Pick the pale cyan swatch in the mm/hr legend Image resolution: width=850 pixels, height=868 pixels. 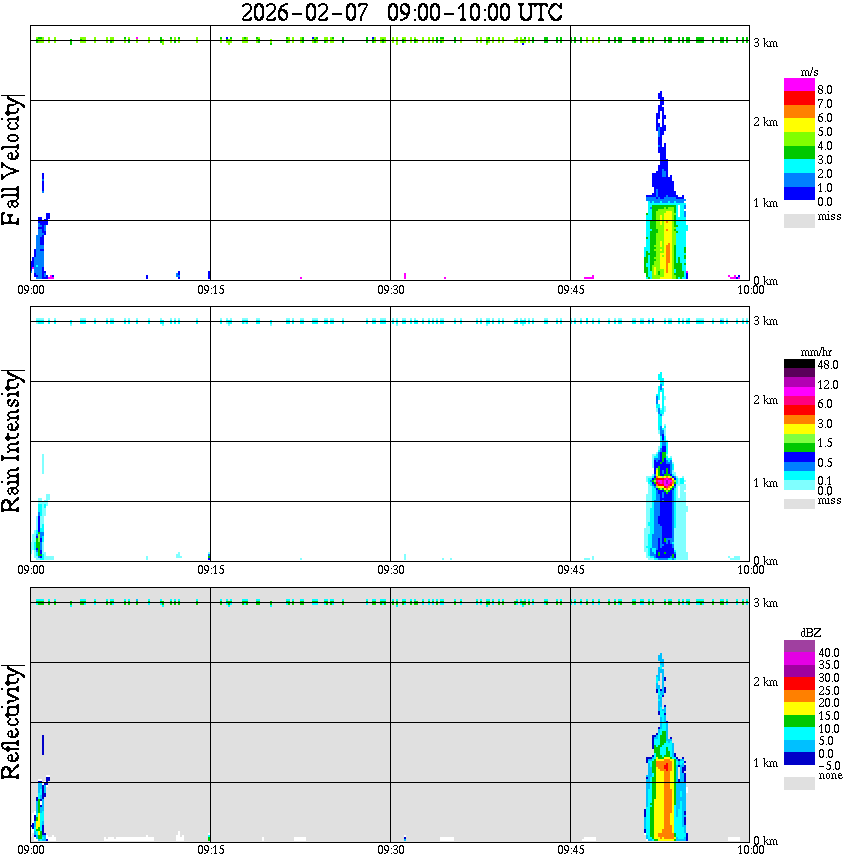click(x=799, y=485)
